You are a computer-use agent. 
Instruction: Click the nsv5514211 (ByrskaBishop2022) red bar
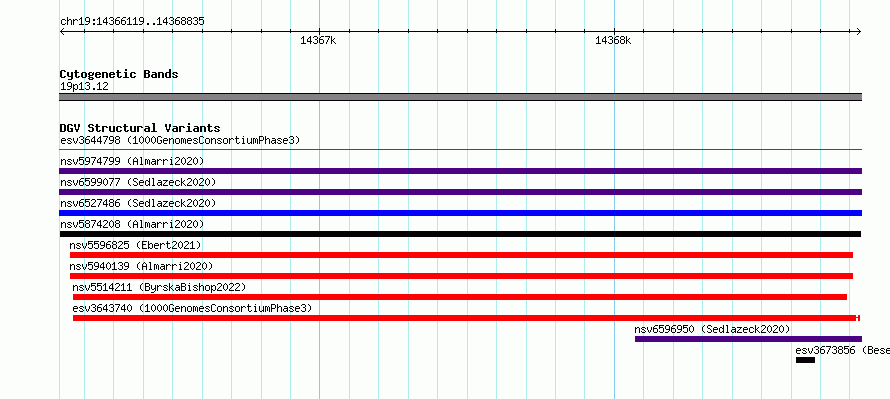tap(460, 297)
